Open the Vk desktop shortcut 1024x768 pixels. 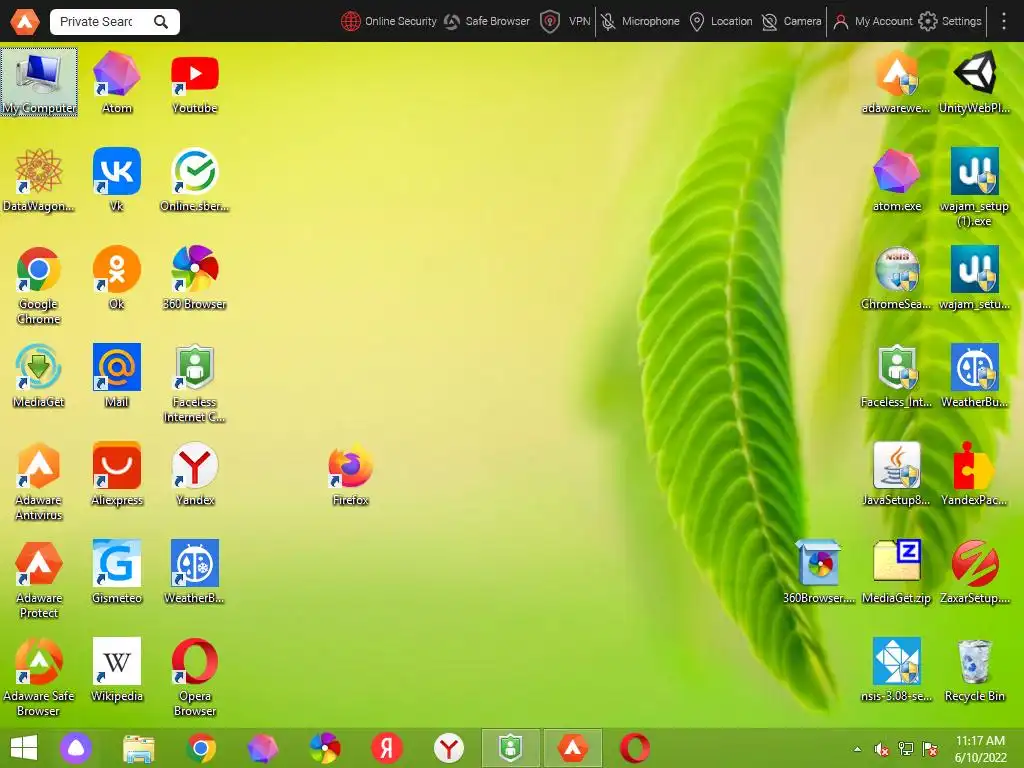116,180
